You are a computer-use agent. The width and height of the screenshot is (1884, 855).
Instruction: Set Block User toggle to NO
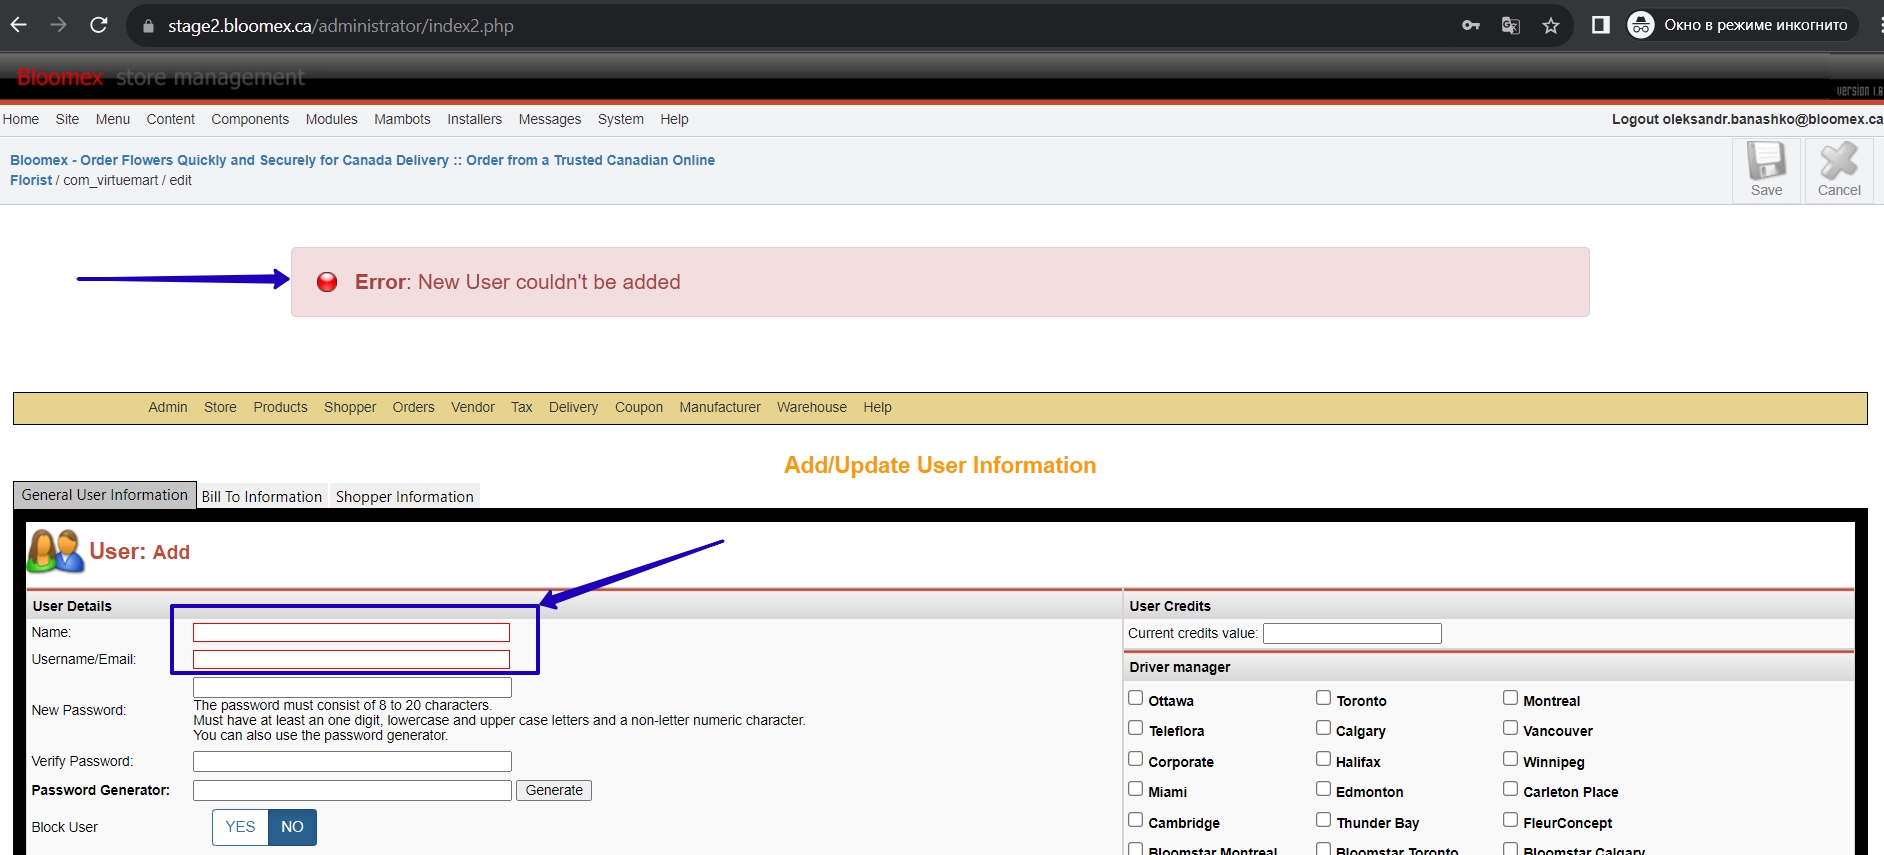(292, 827)
